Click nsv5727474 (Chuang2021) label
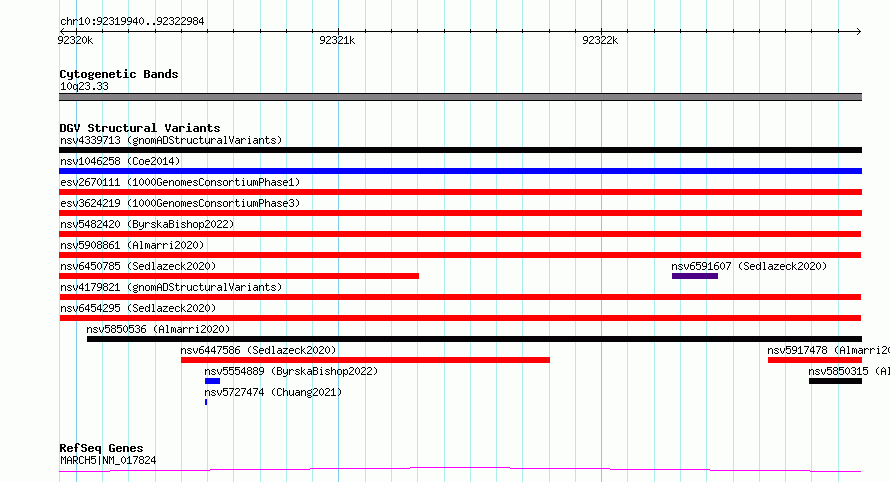This screenshot has width=890, height=482. [273, 392]
